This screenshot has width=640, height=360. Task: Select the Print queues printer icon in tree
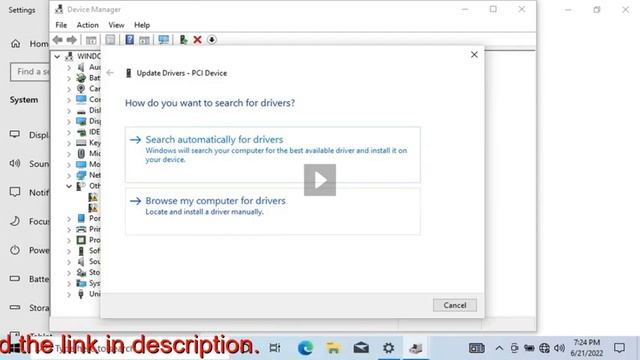(81, 229)
